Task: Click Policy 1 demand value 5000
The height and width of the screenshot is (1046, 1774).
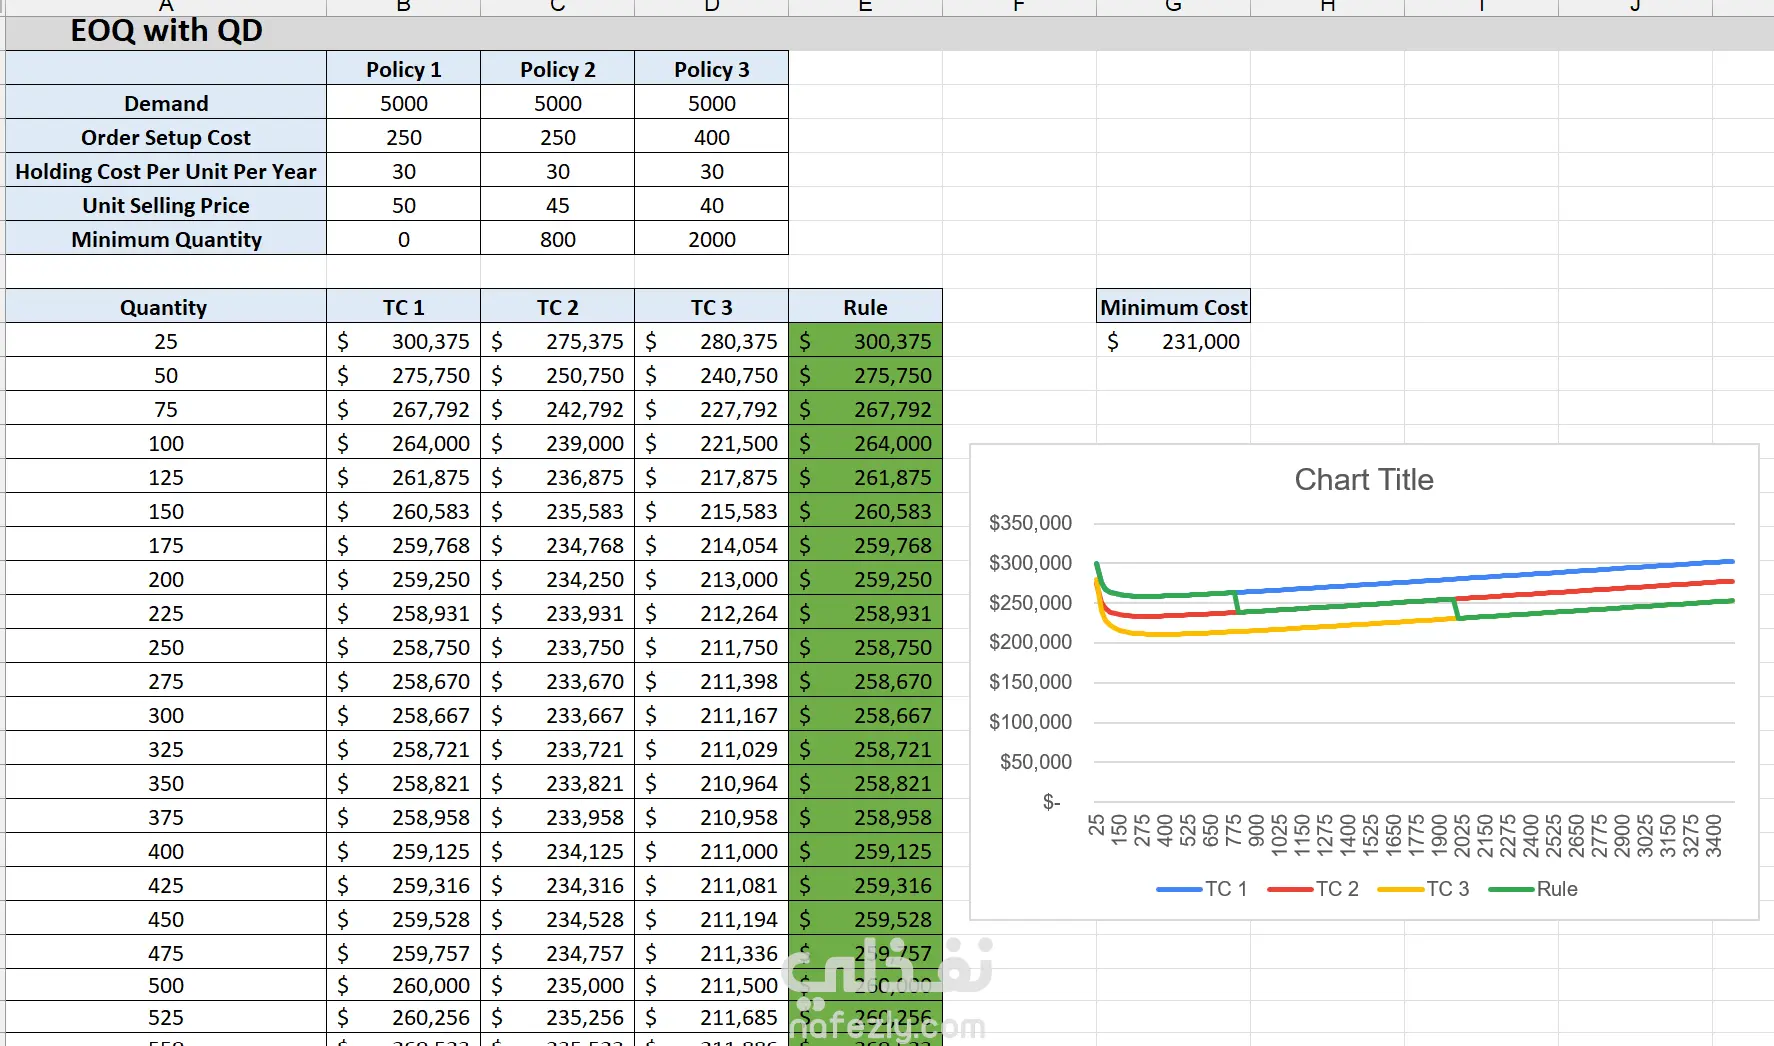Action: click(403, 103)
